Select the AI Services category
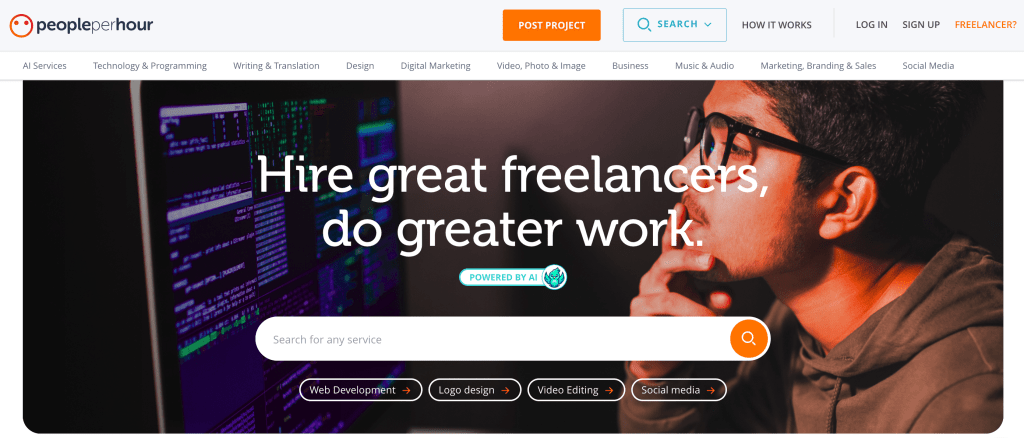 [44, 66]
